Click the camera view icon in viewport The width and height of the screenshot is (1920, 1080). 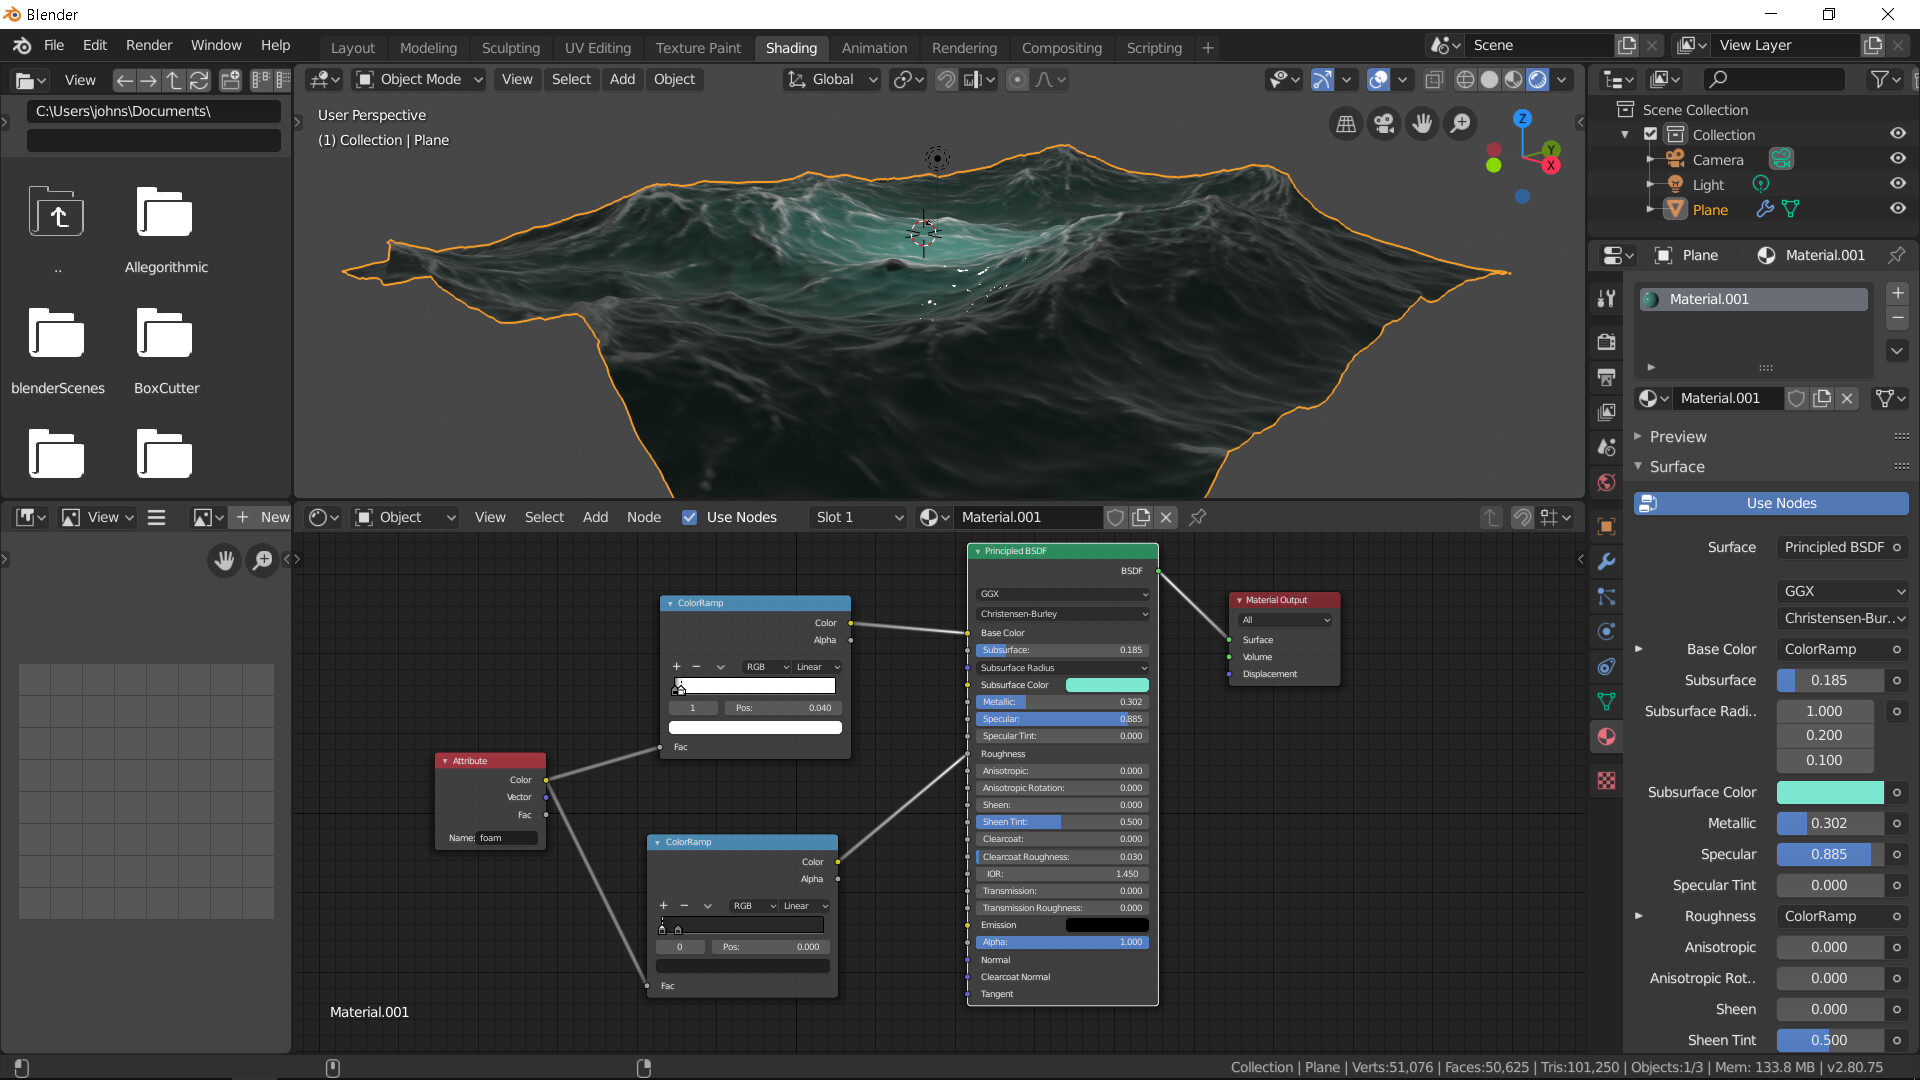pyautogui.click(x=1384, y=124)
